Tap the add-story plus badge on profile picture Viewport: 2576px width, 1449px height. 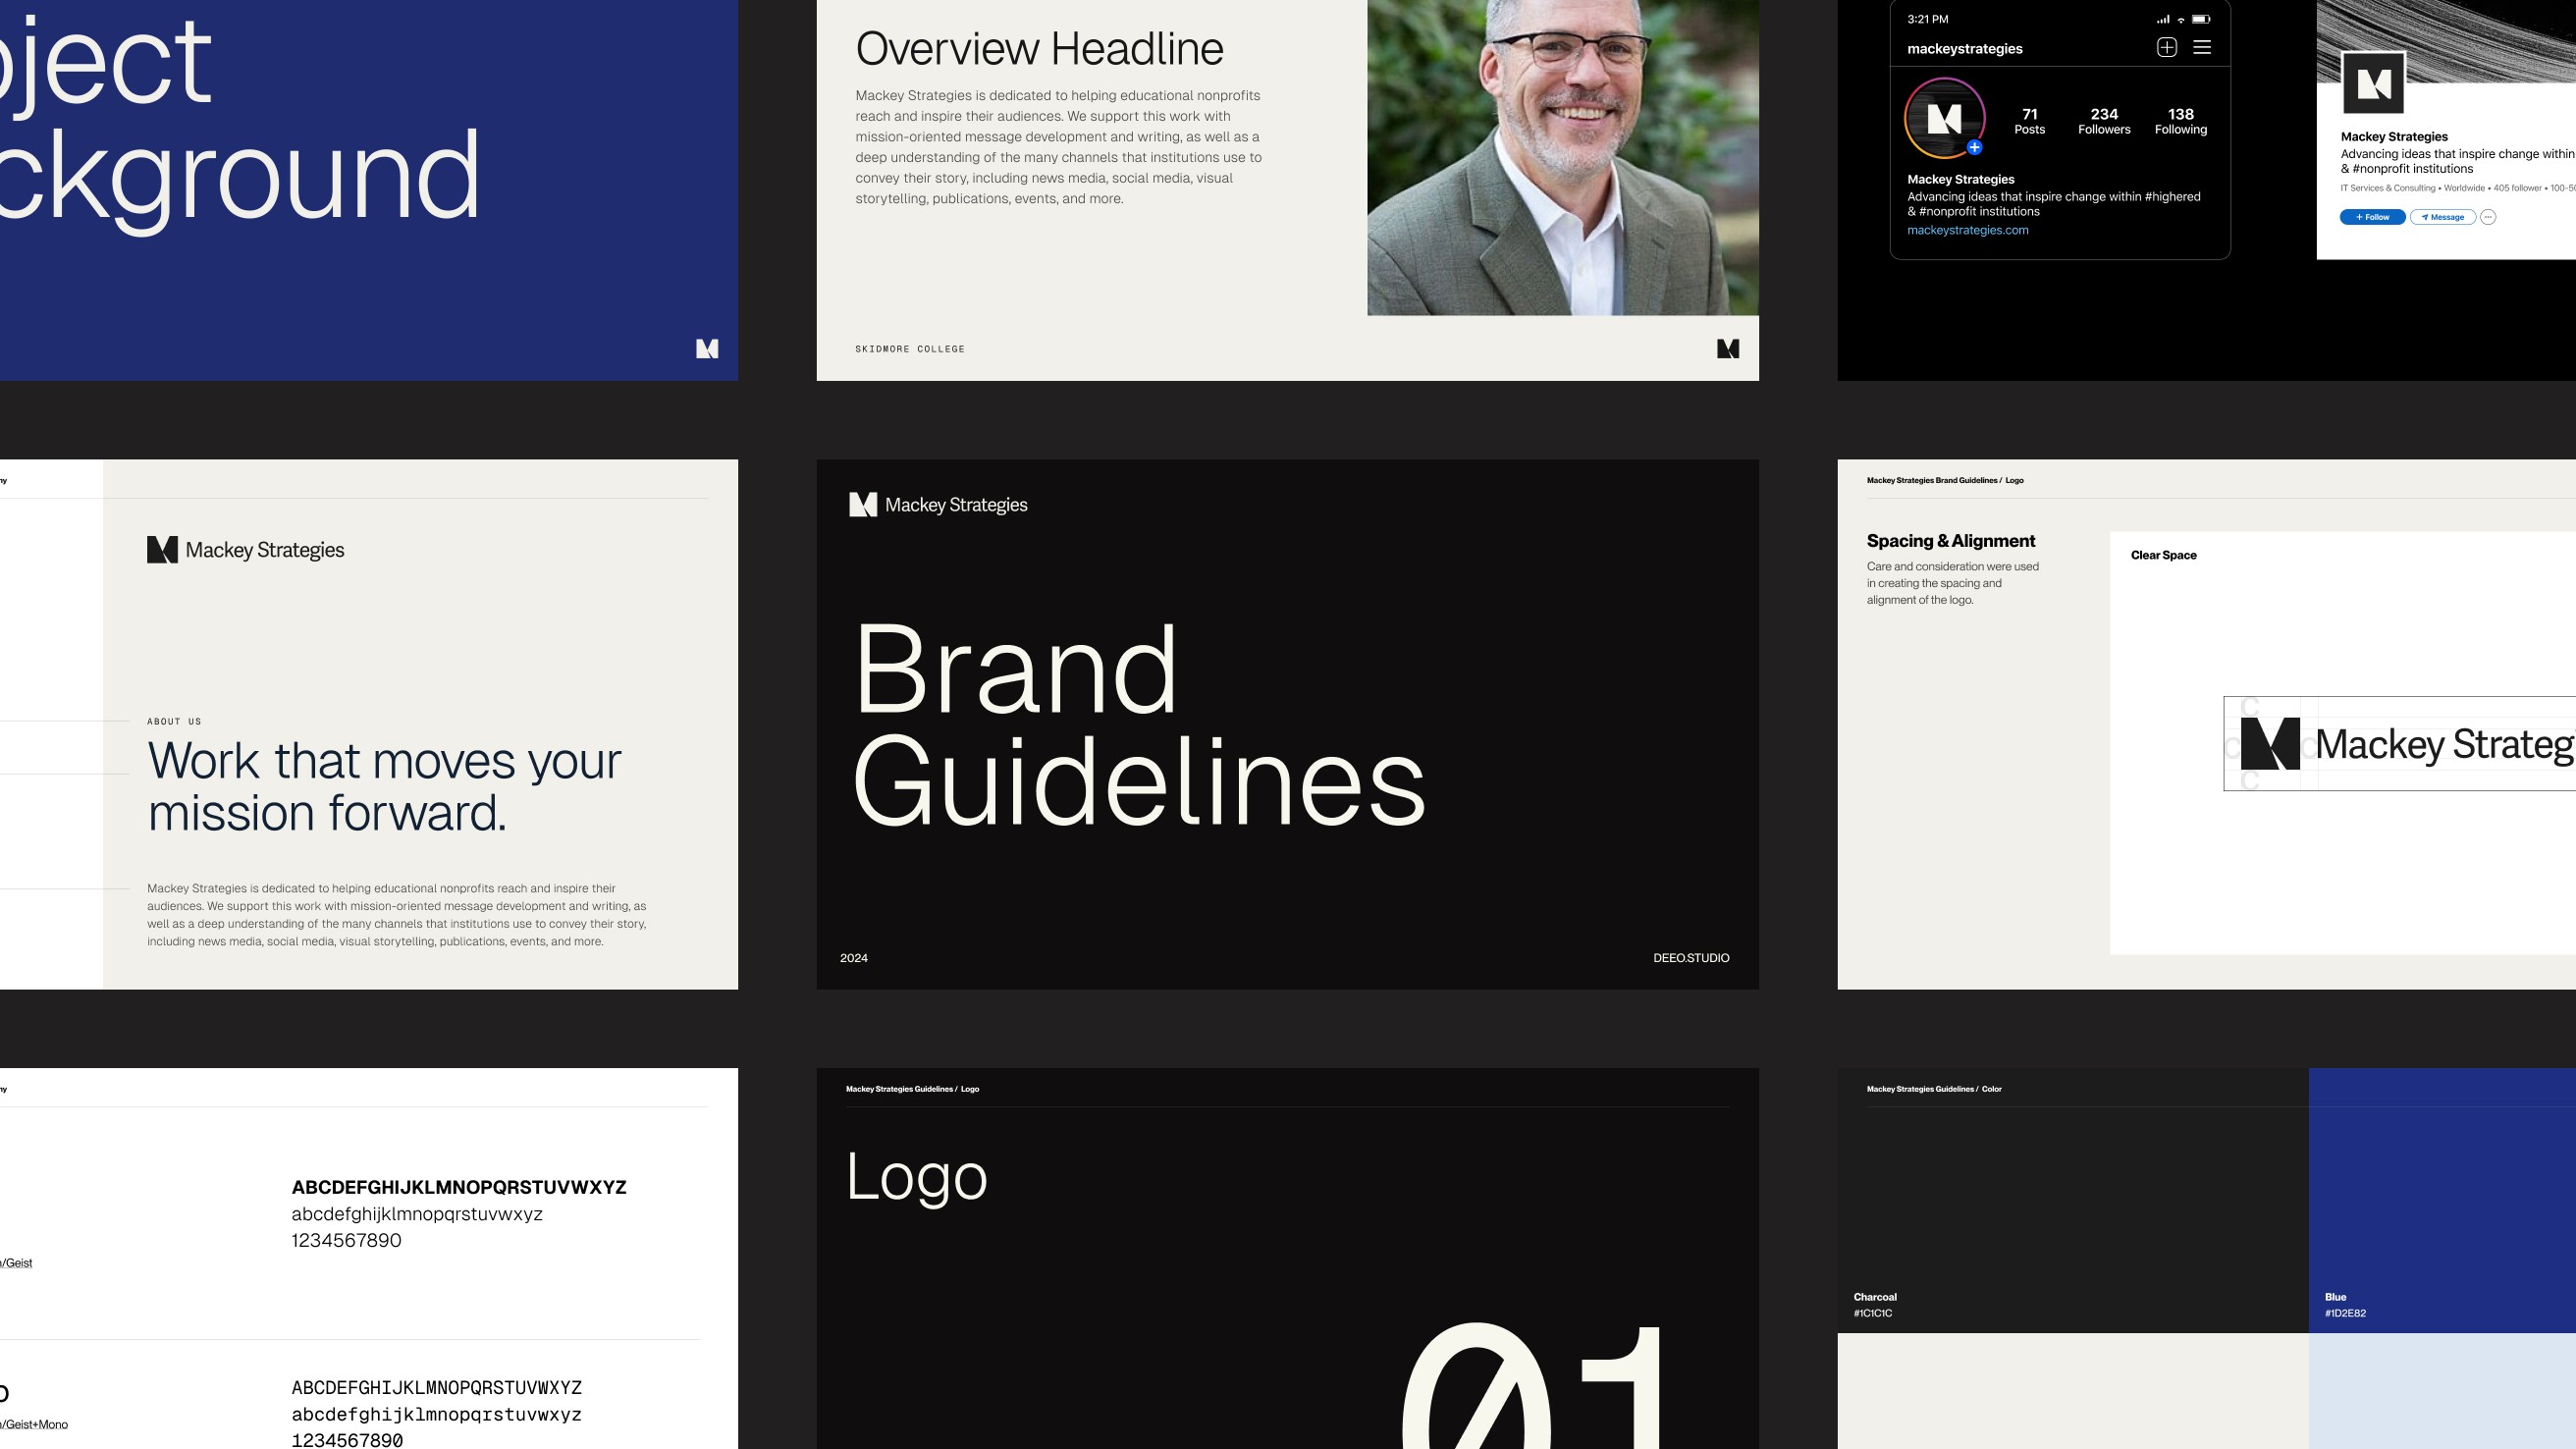[x=1975, y=148]
